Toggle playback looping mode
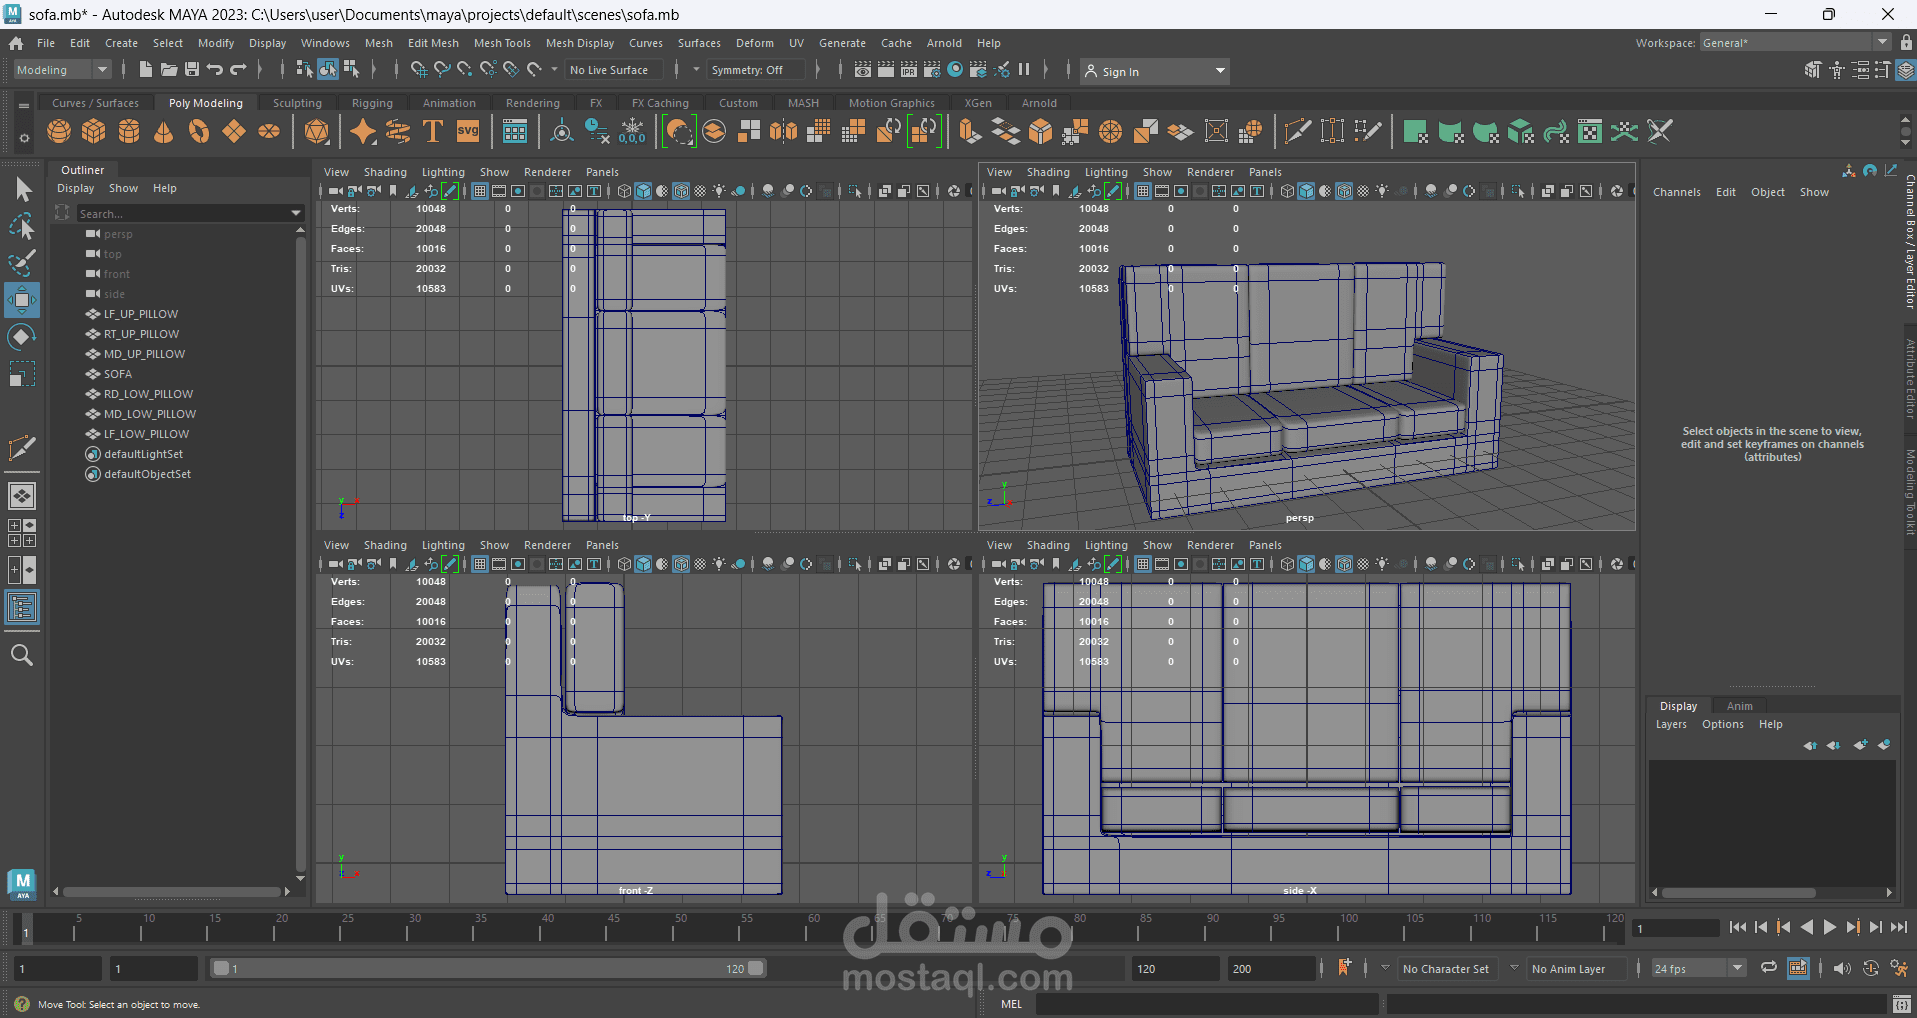The width and height of the screenshot is (1917, 1018). pos(1769,968)
